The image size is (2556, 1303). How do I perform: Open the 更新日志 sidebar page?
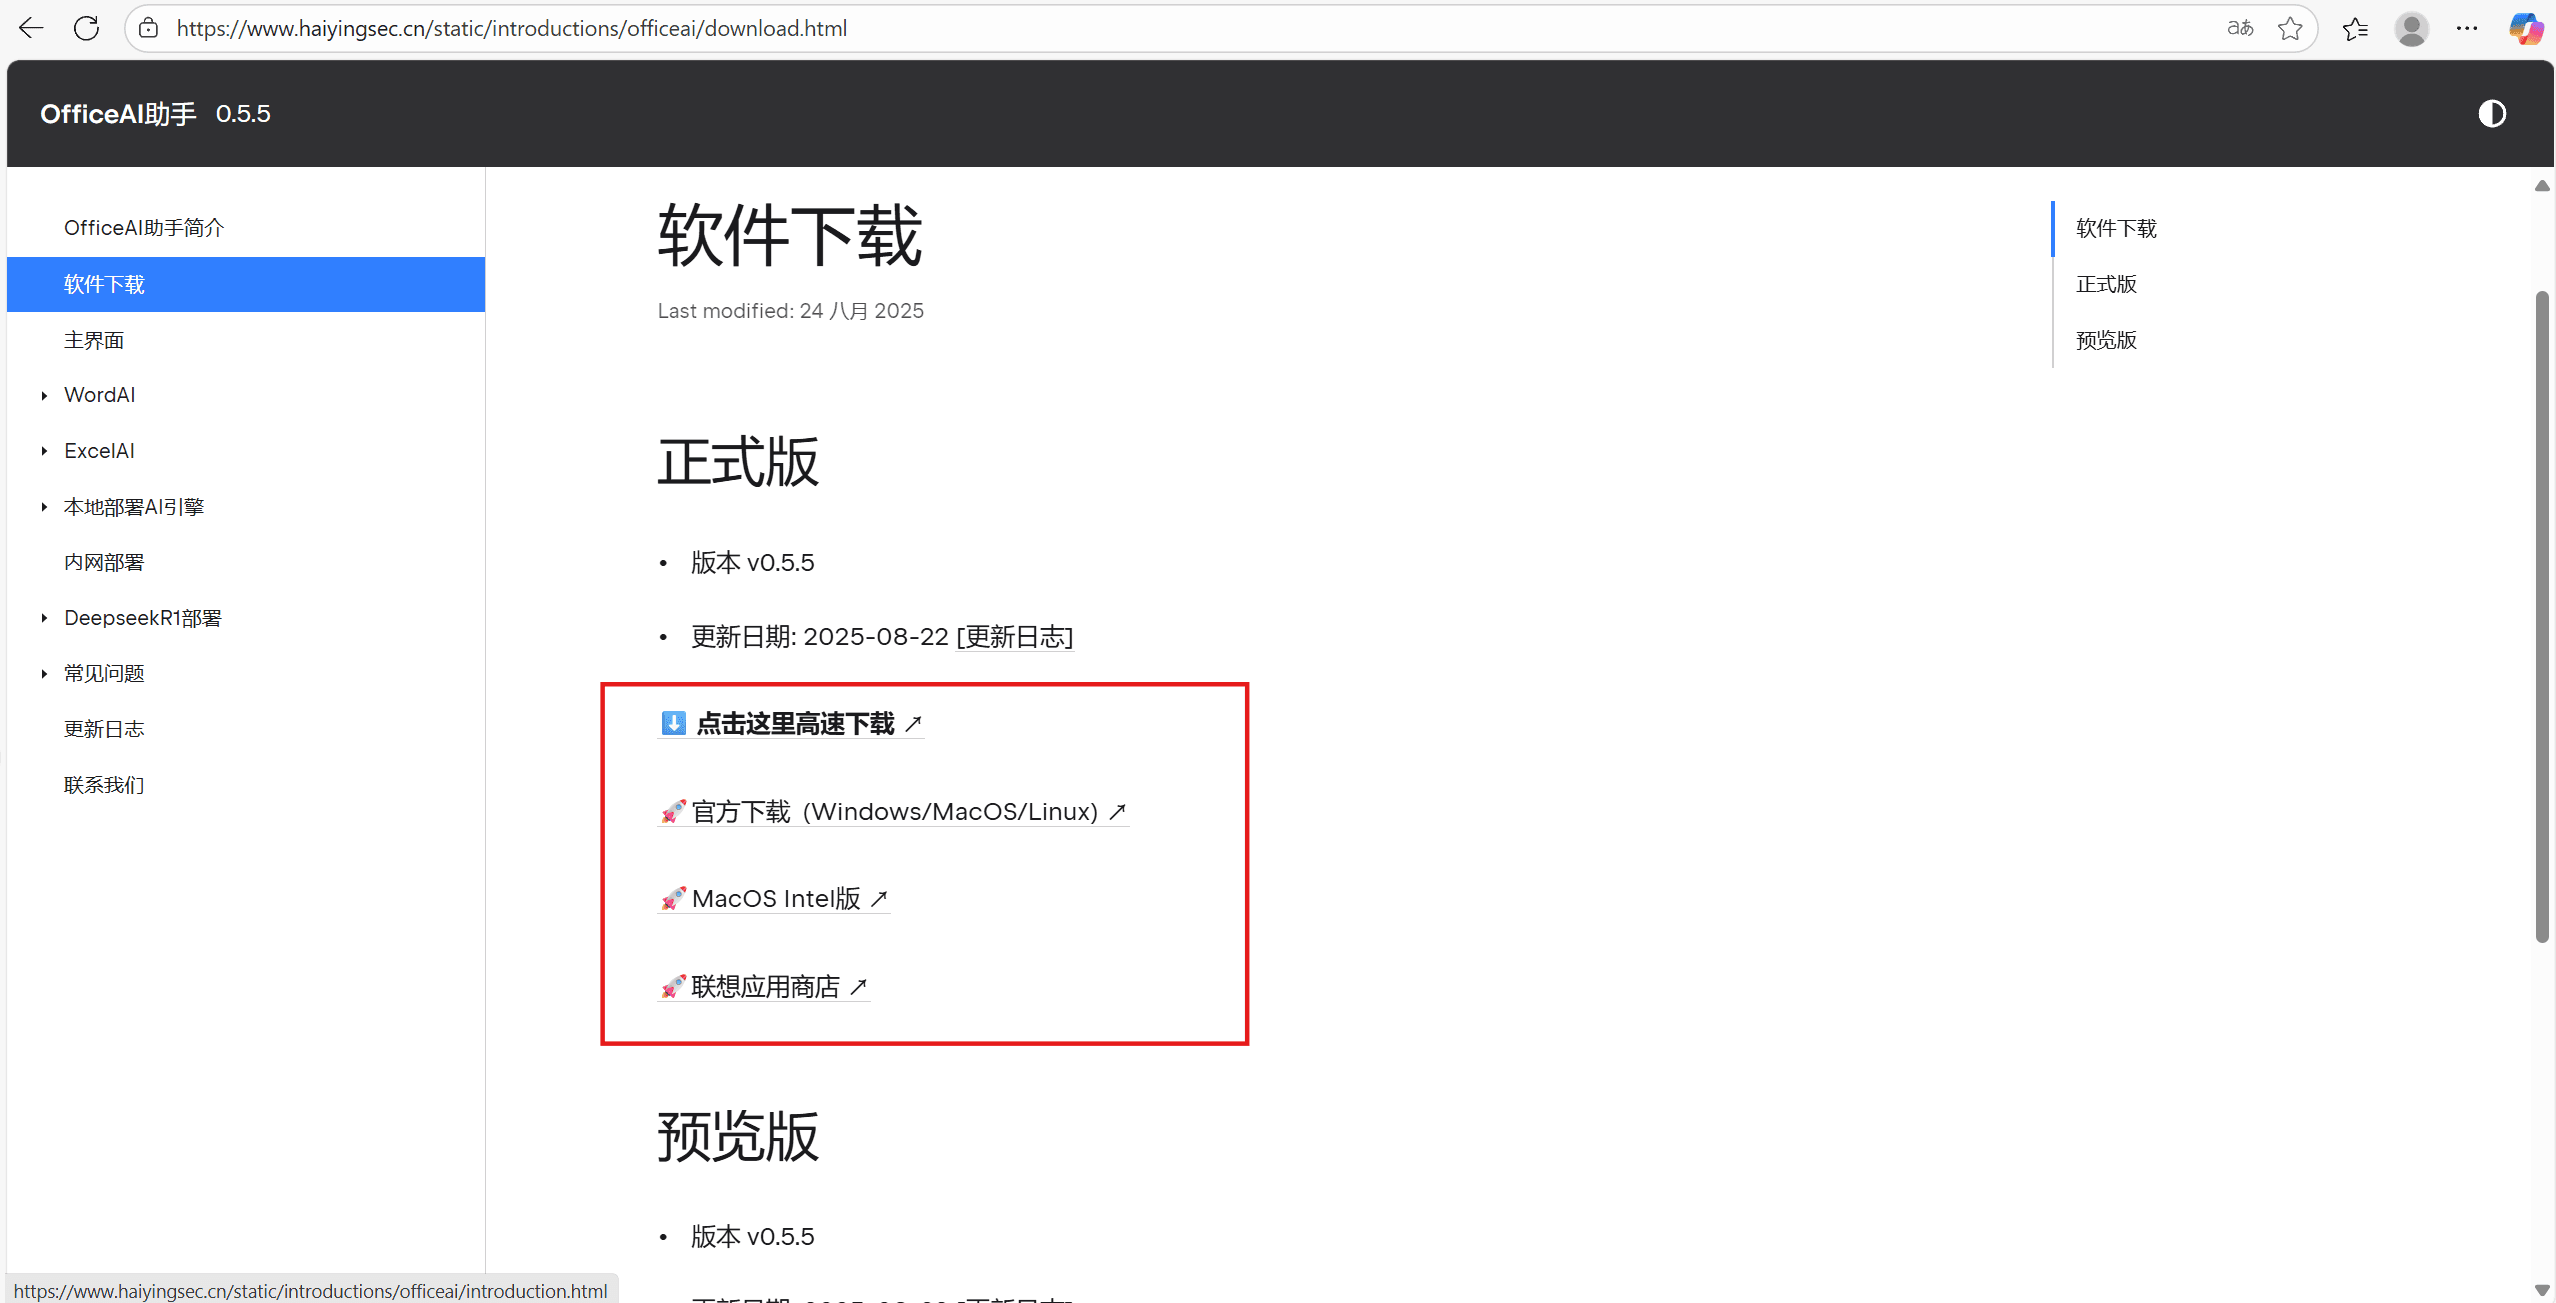point(104,729)
